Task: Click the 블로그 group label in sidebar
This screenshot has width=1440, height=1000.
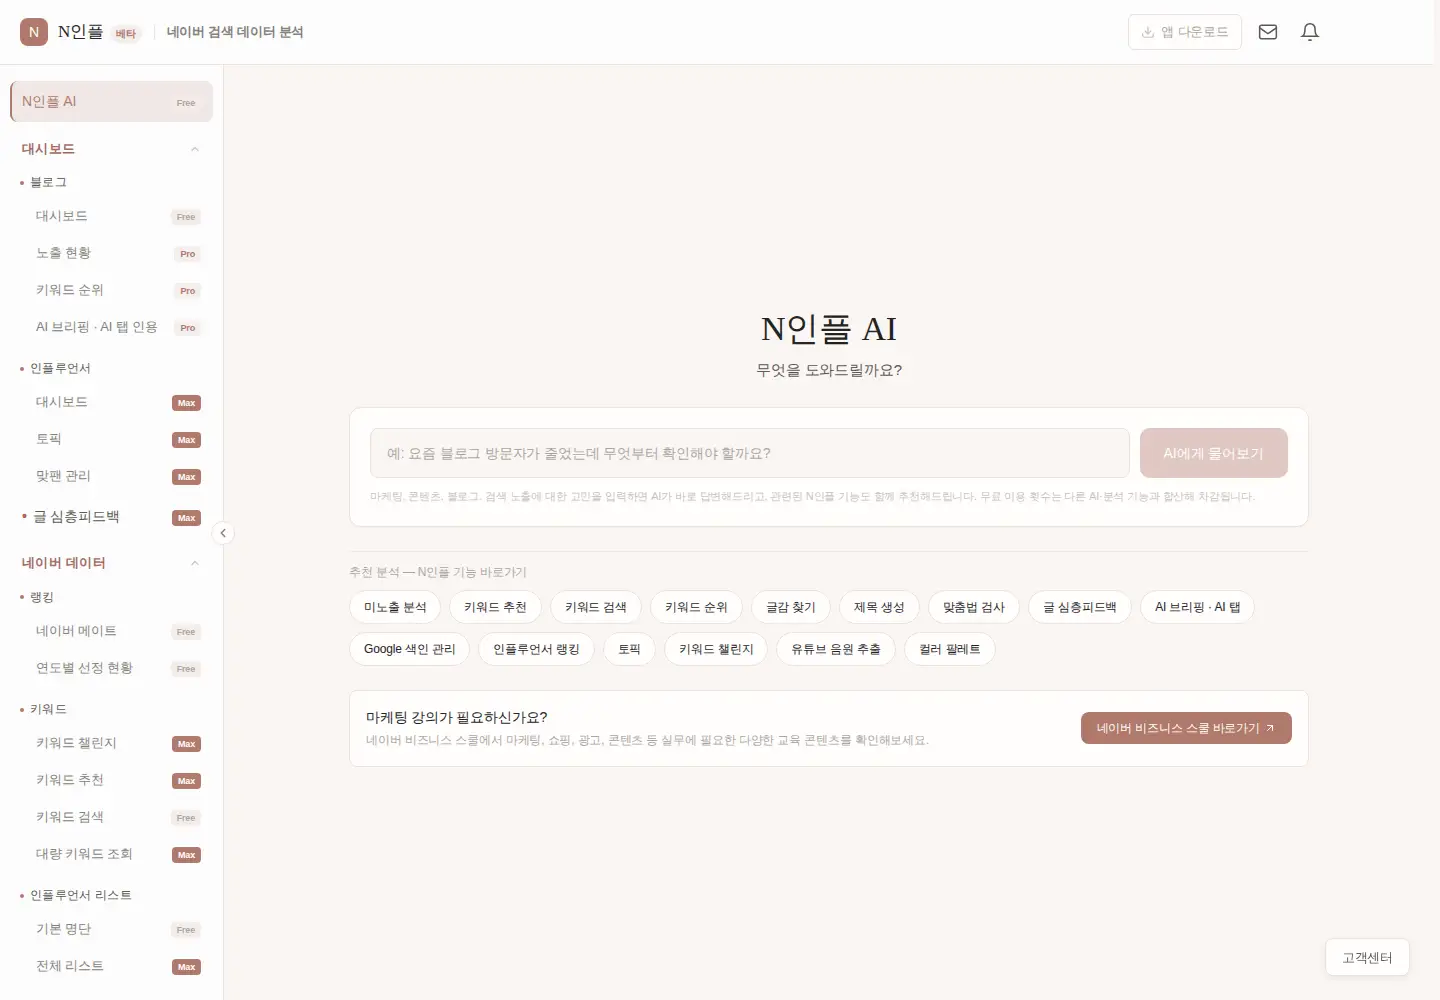Action: click(48, 182)
